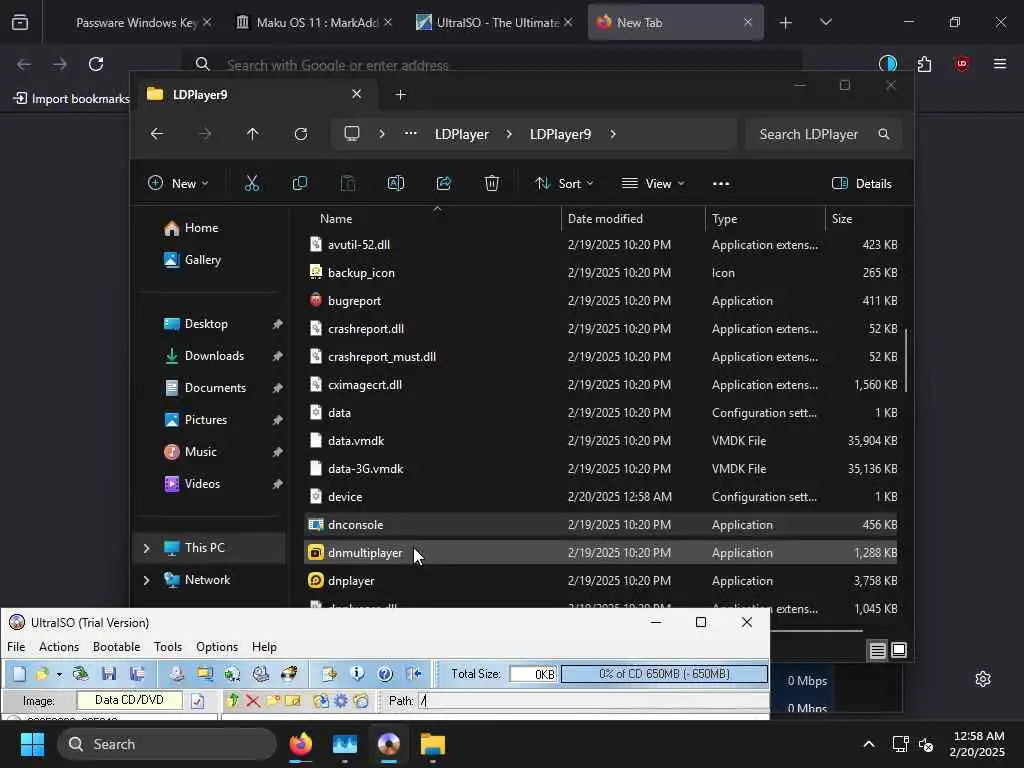This screenshot has height=768, width=1024.
Task: Show hidden system tray icons
Action: coord(869,744)
